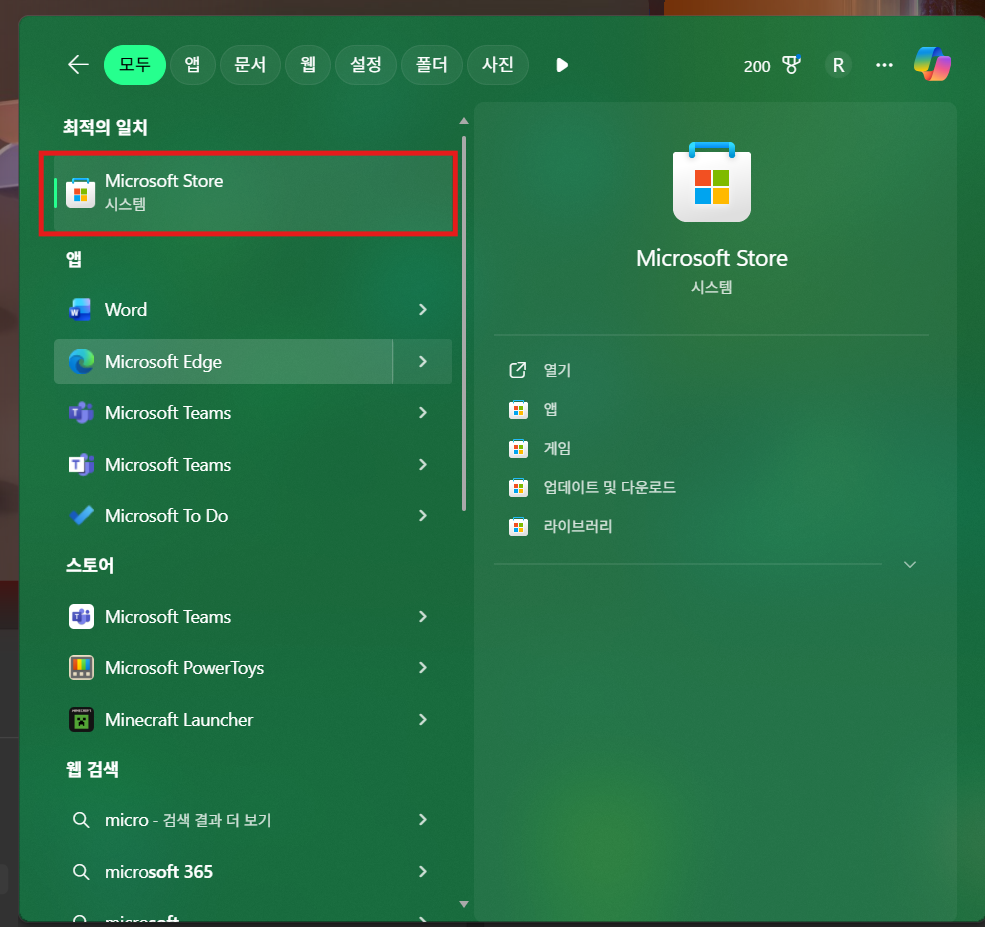Switch to the 앱 filter tab
This screenshot has width=985, height=927.
click(191, 65)
